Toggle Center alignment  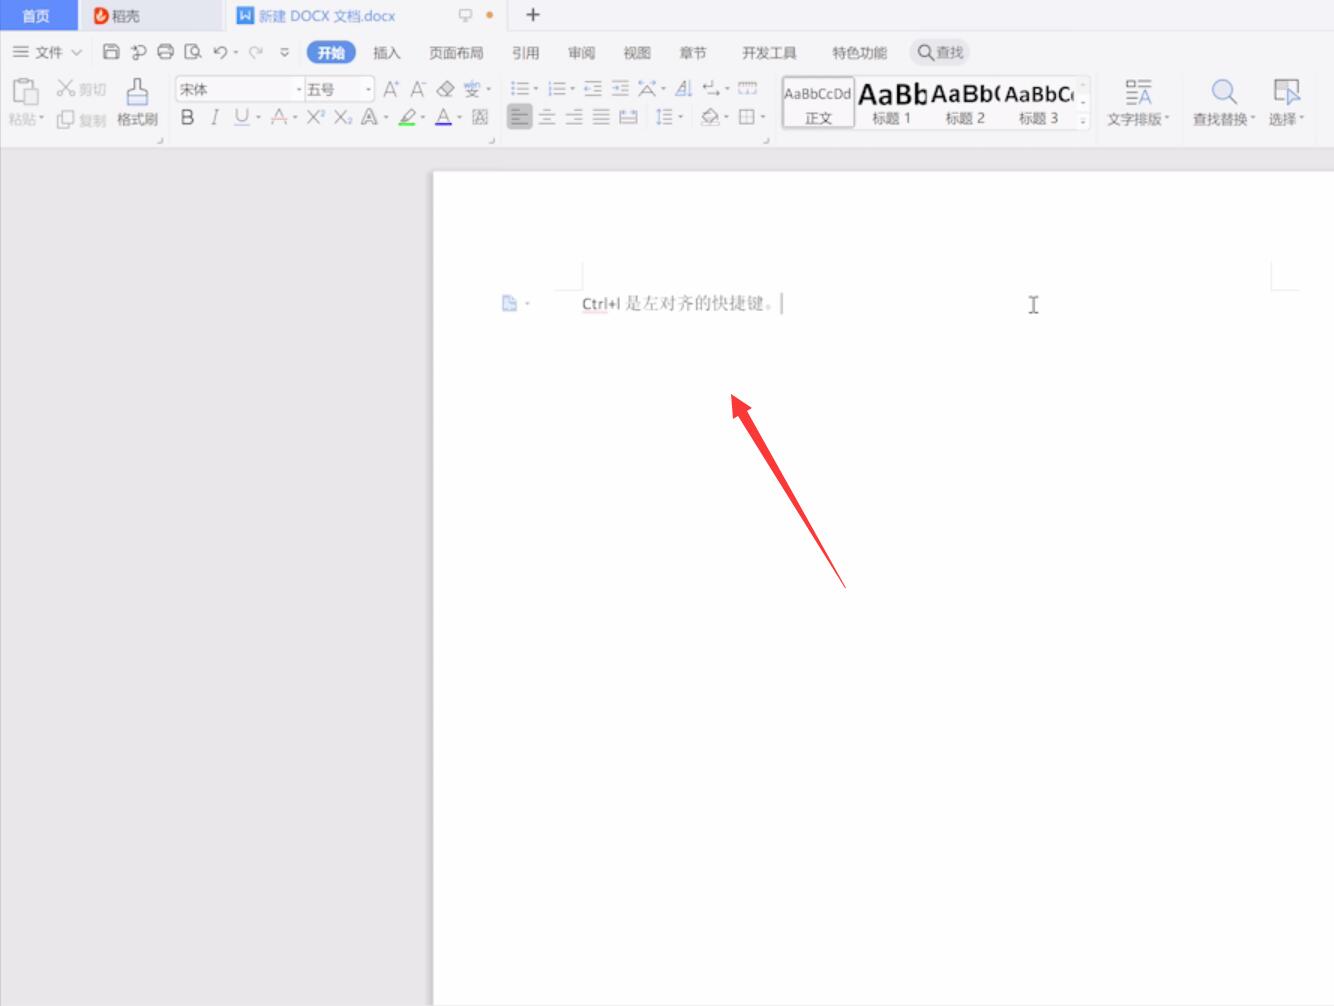click(x=547, y=117)
